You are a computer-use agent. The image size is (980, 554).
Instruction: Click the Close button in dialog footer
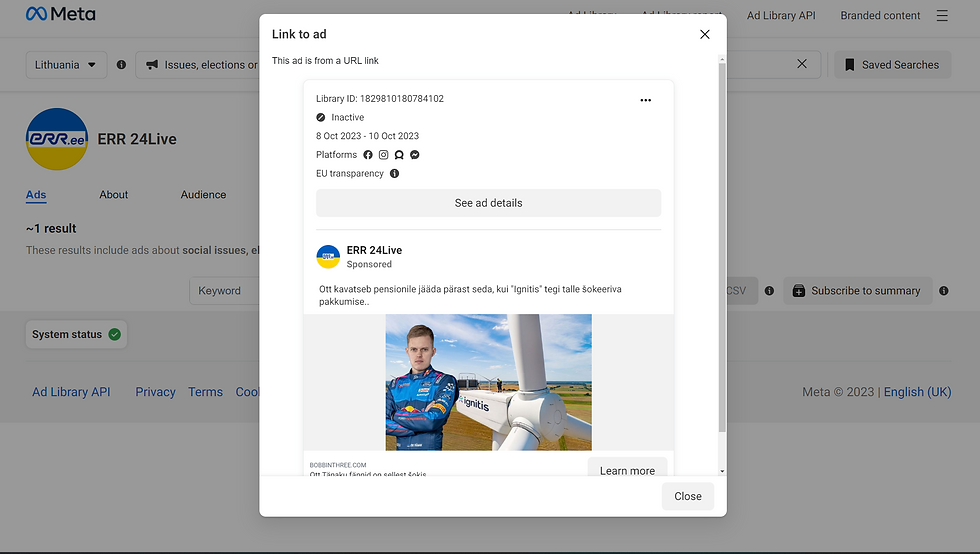[x=688, y=496]
